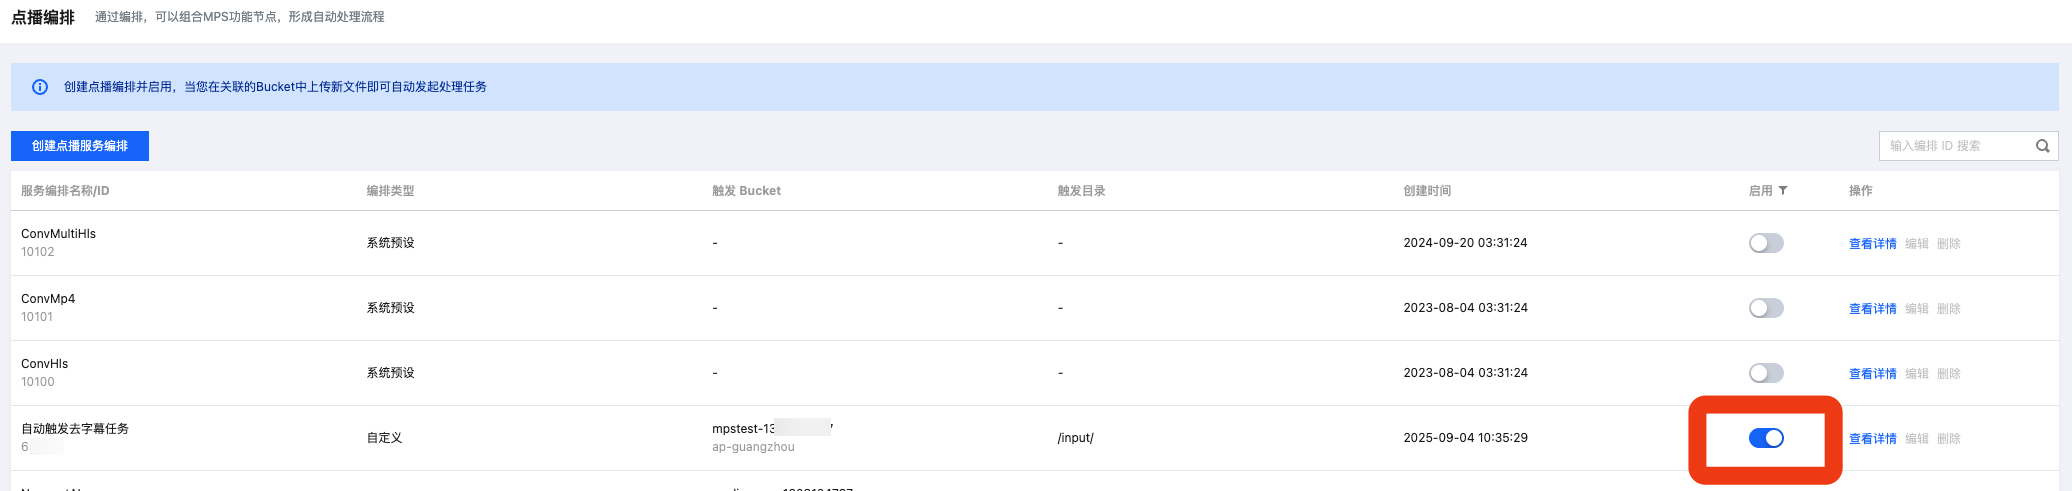Enable the ConvMultiHls orchestration toggle
Image resolution: width=2072 pixels, height=491 pixels.
(1766, 243)
